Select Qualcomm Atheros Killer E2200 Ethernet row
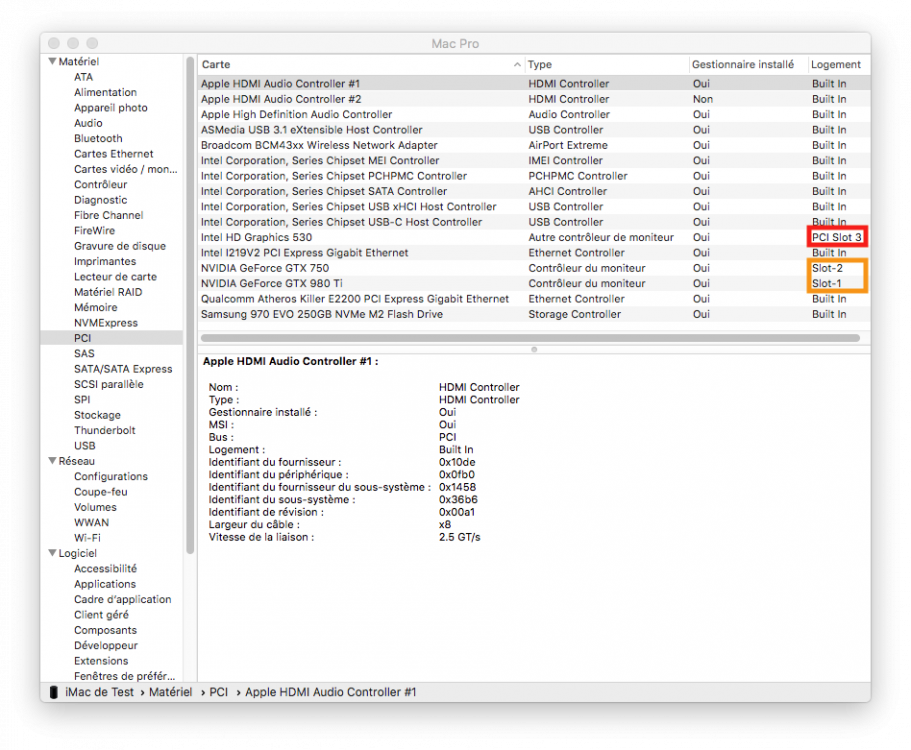The image size is (911, 750). tap(534, 299)
